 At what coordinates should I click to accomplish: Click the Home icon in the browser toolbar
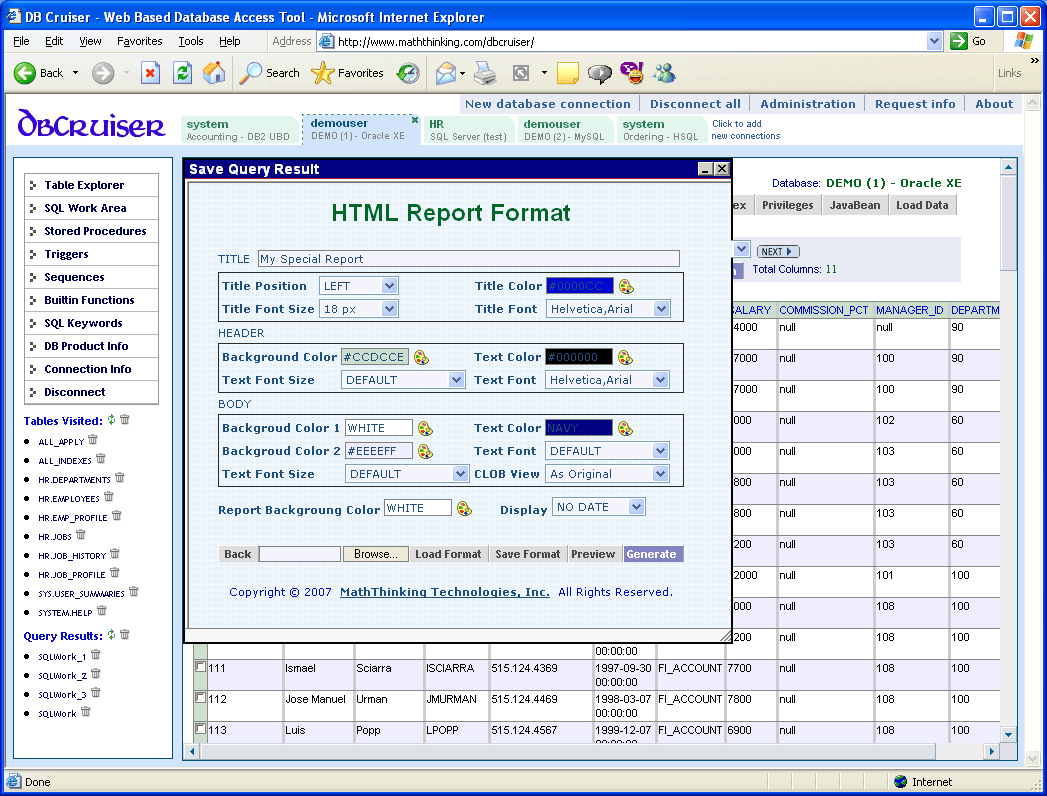pos(214,72)
